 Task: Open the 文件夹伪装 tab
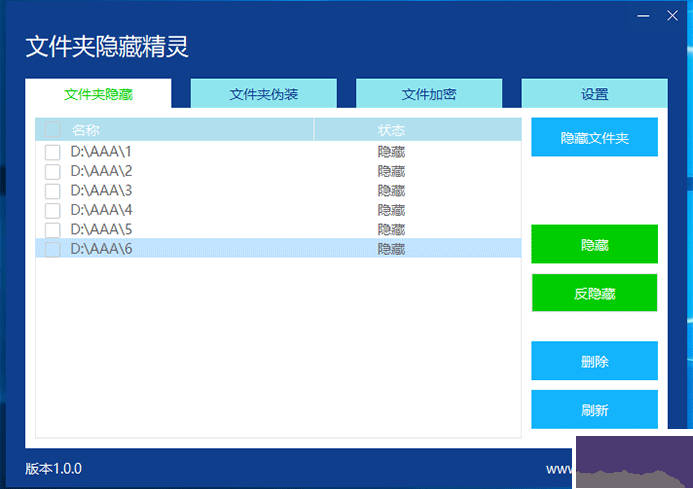point(264,93)
